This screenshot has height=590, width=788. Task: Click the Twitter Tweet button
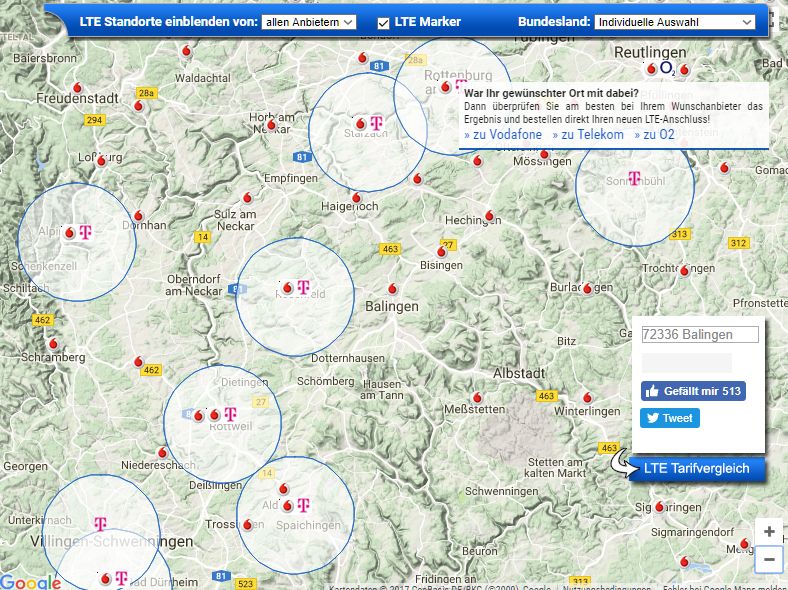[670, 418]
